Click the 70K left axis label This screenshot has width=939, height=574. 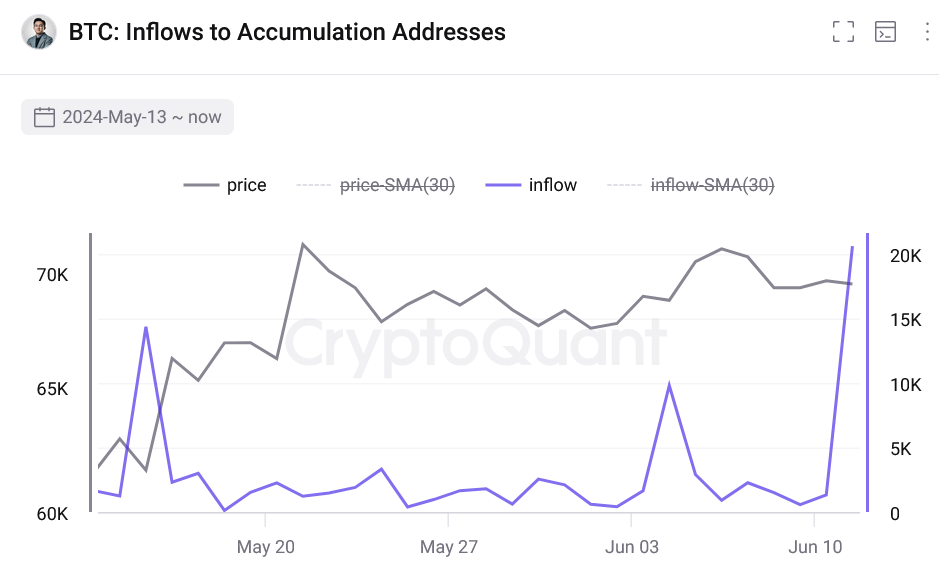[x=52, y=274]
